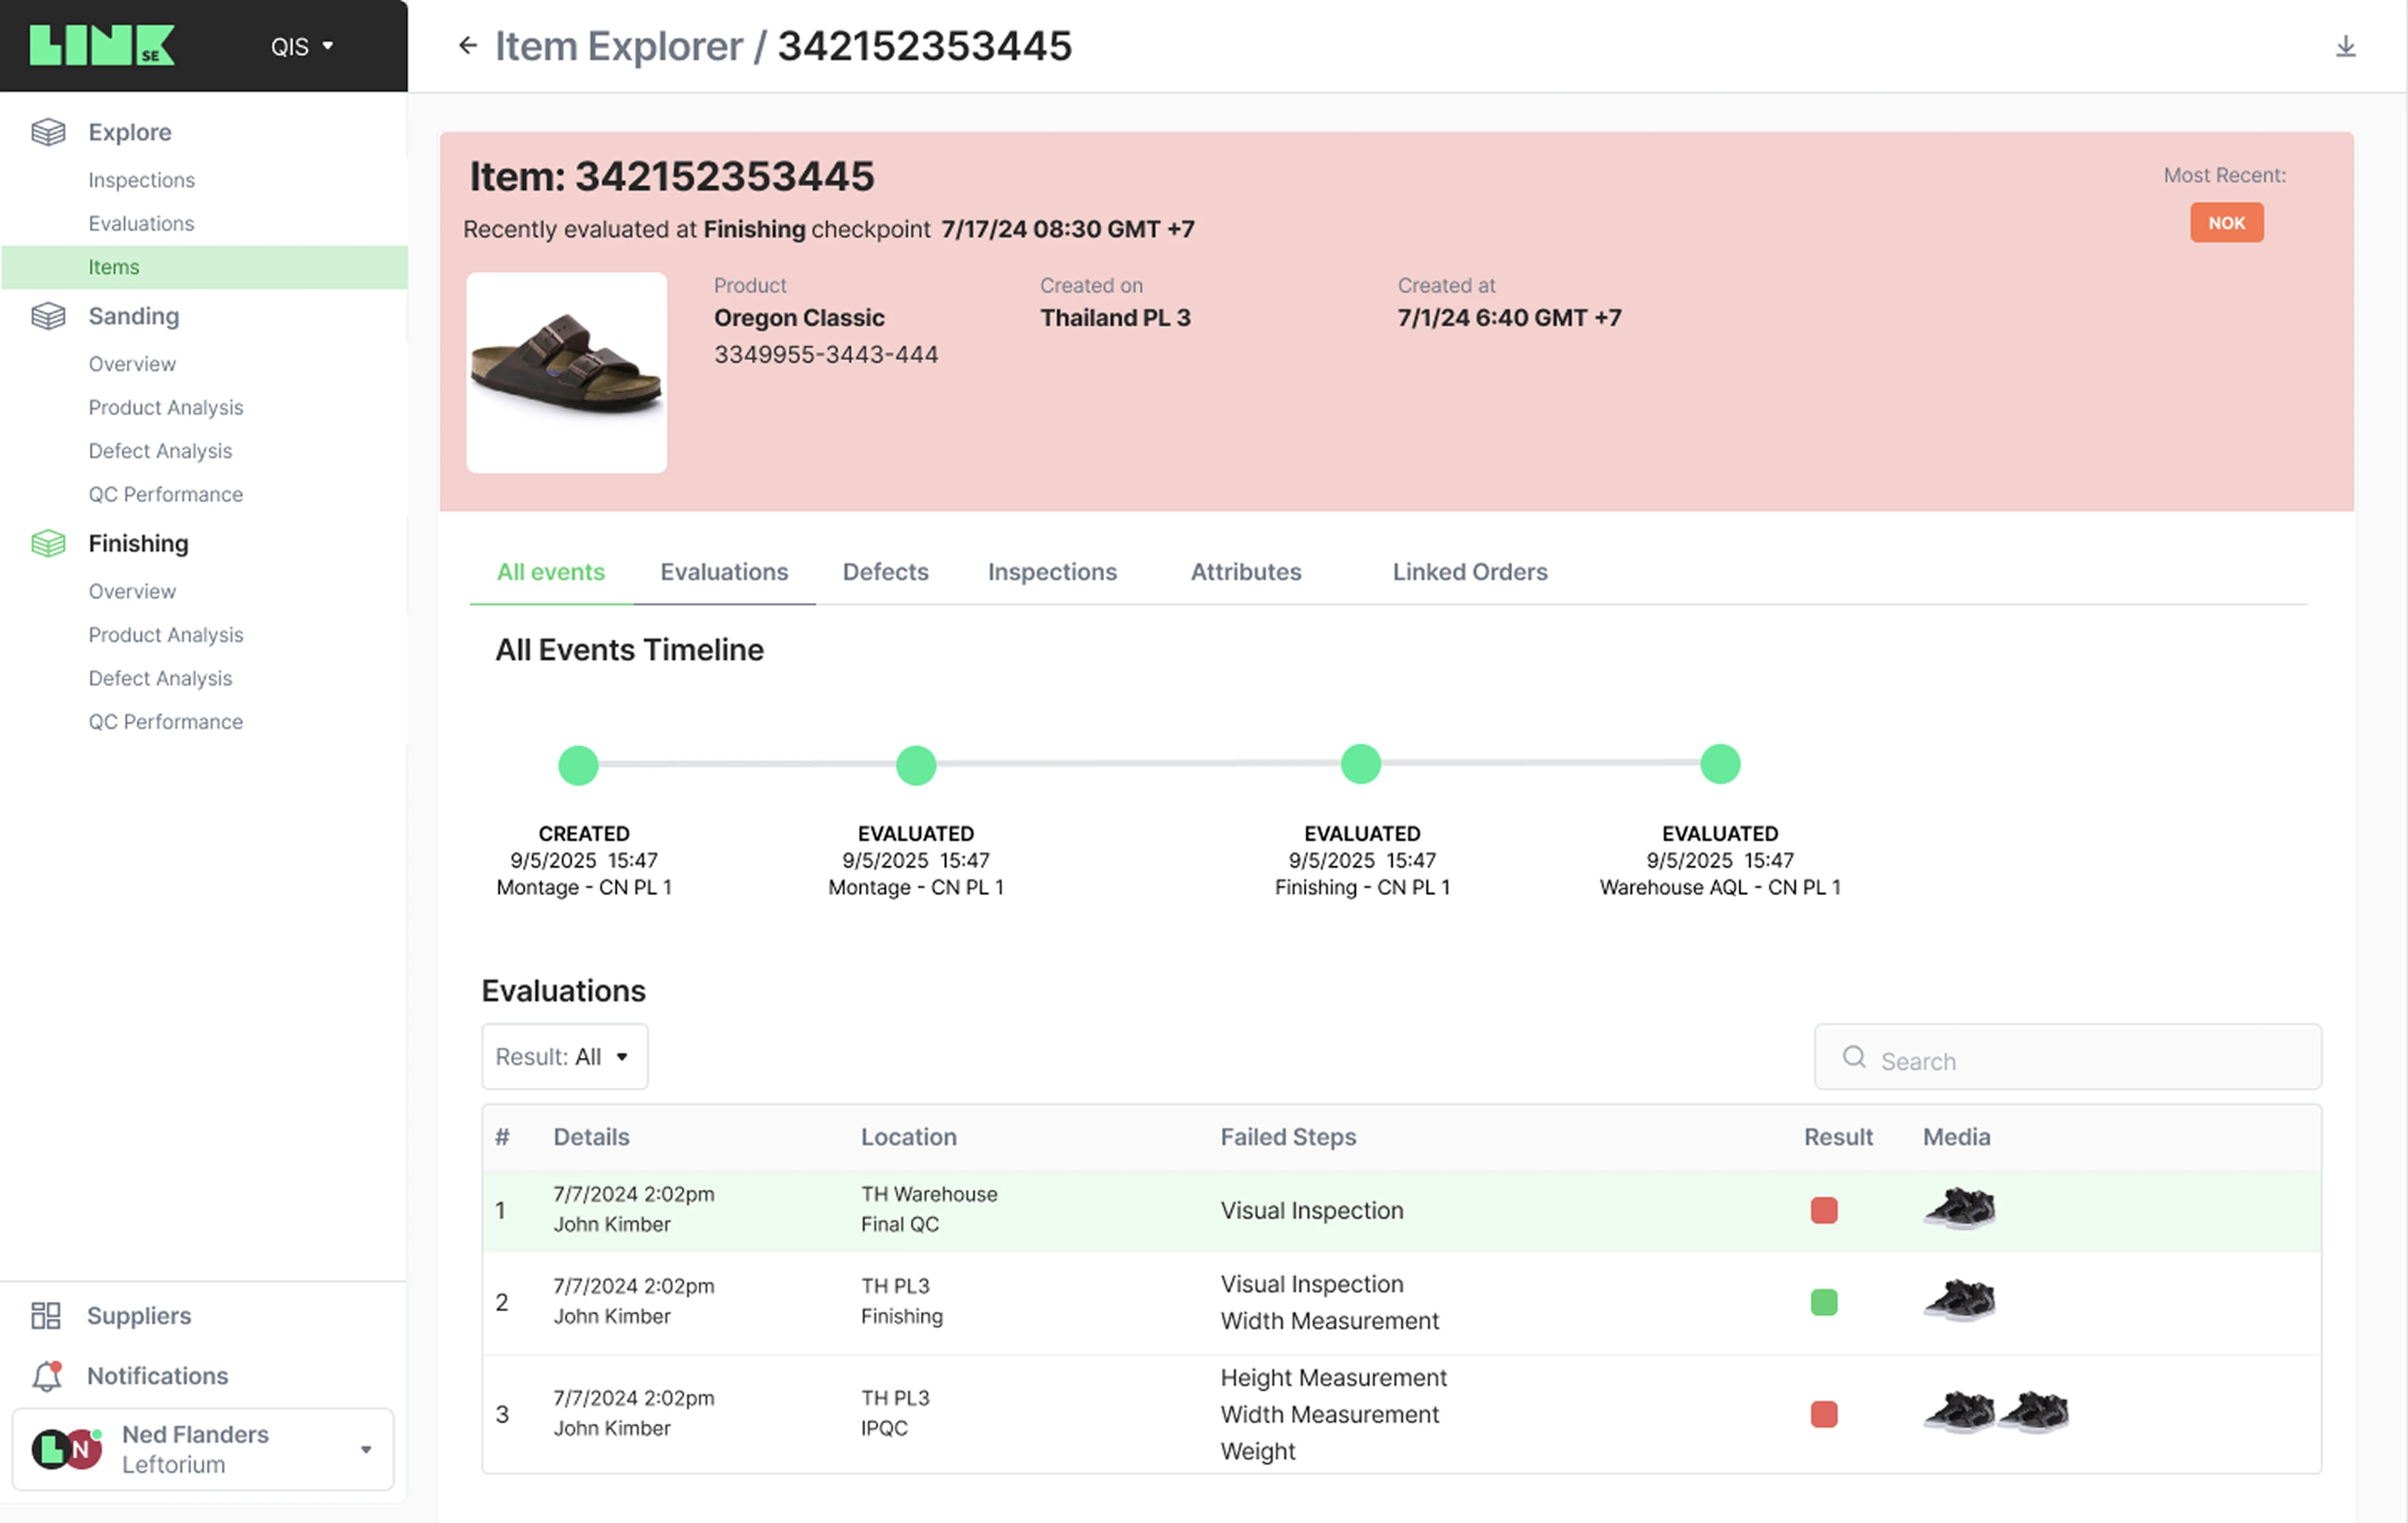Screen dimensions: 2408x1523
Task: Open the Result: All filter dropdown
Action: click(x=564, y=1056)
